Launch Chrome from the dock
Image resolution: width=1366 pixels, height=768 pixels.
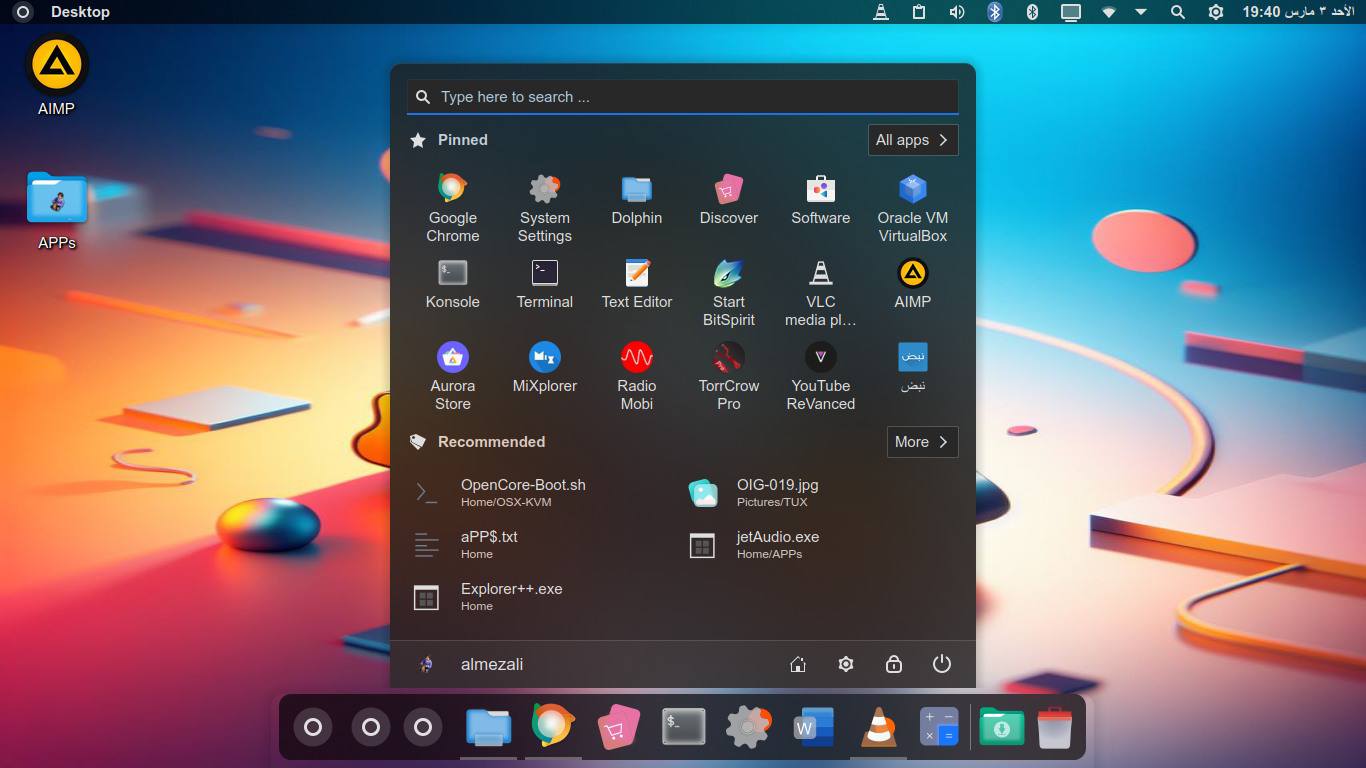553,727
